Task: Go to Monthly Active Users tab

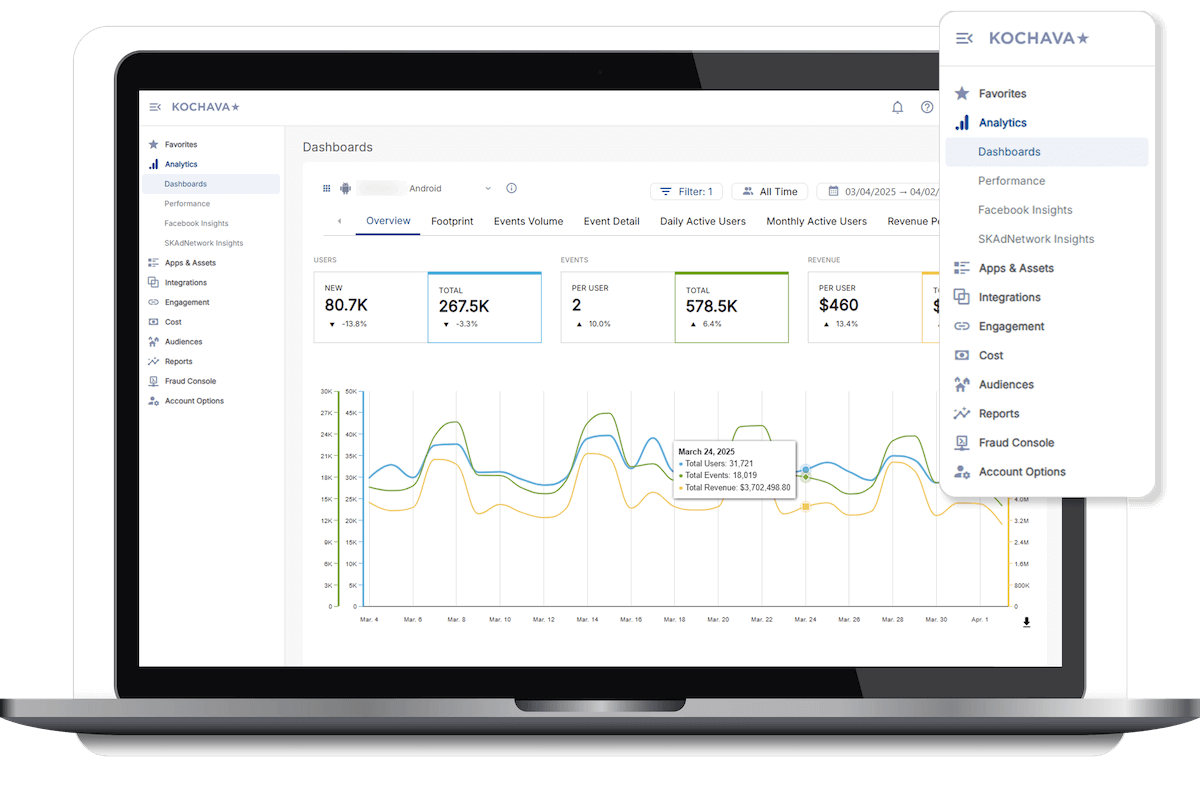Action: (816, 221)
